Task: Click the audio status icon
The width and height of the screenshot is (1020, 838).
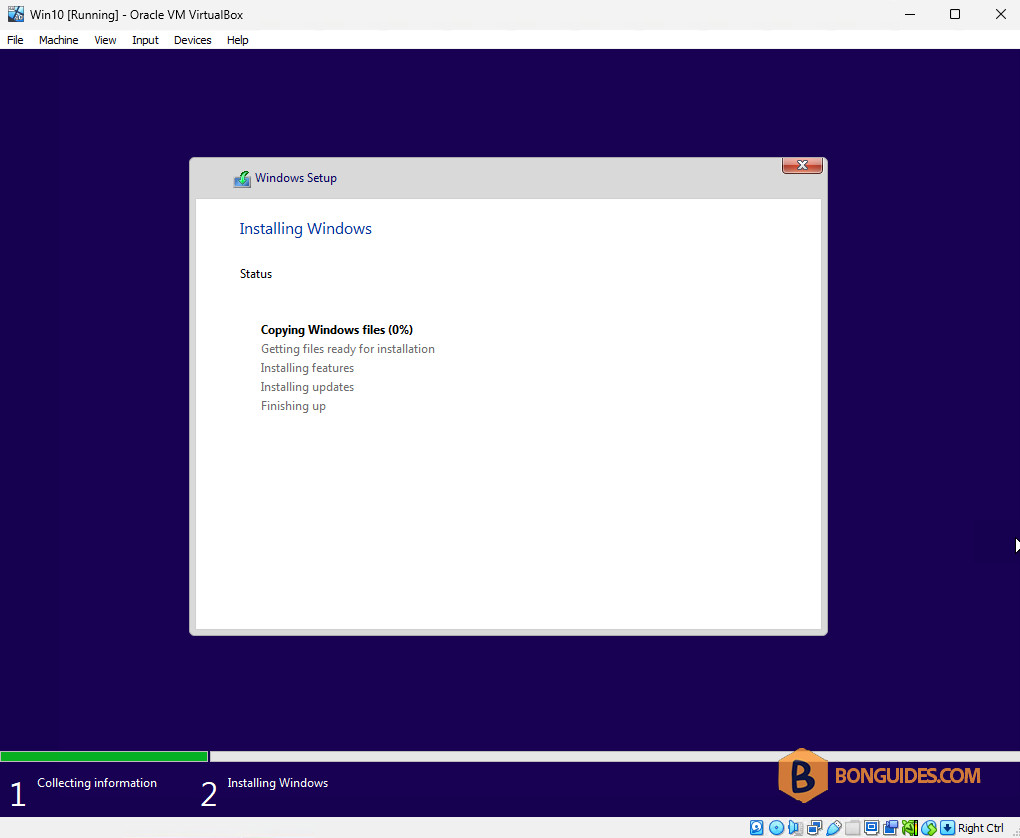Action: coord(795,828)
